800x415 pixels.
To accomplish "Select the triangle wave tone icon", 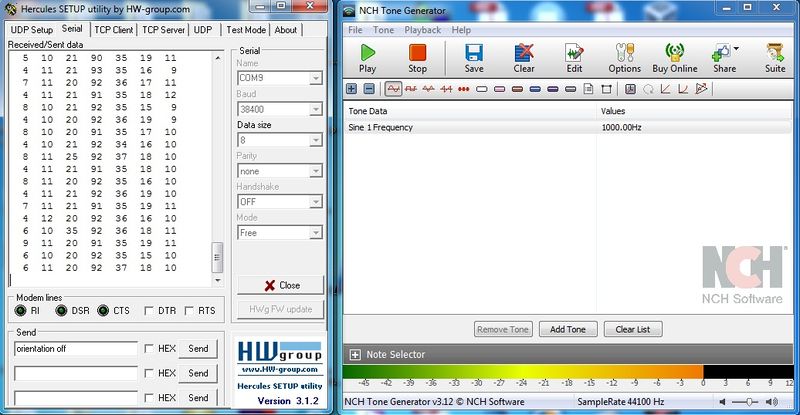I will pos(429,89).
